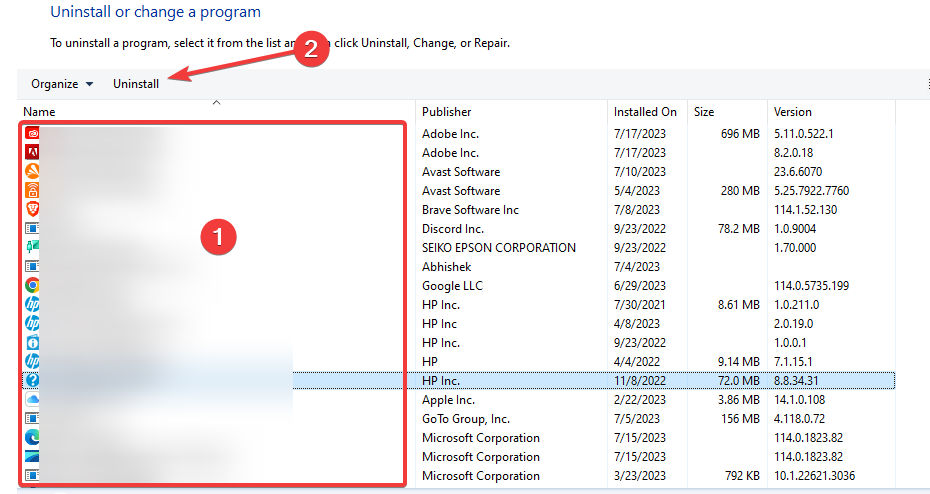Click the 9.14 MB size value
This screenshot has height=494, width=930.
click(x=738, y=361)
